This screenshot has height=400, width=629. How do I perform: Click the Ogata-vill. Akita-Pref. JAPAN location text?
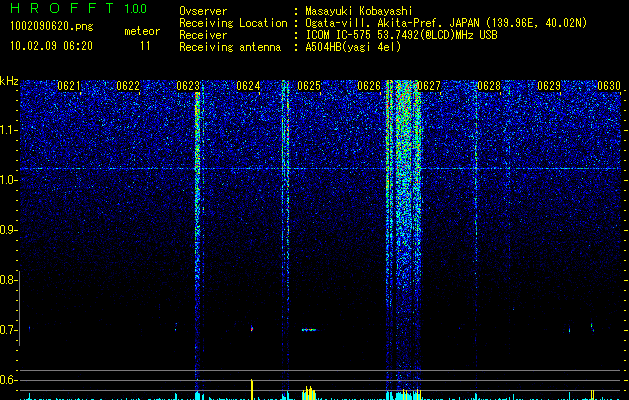[x=446, y=23]
